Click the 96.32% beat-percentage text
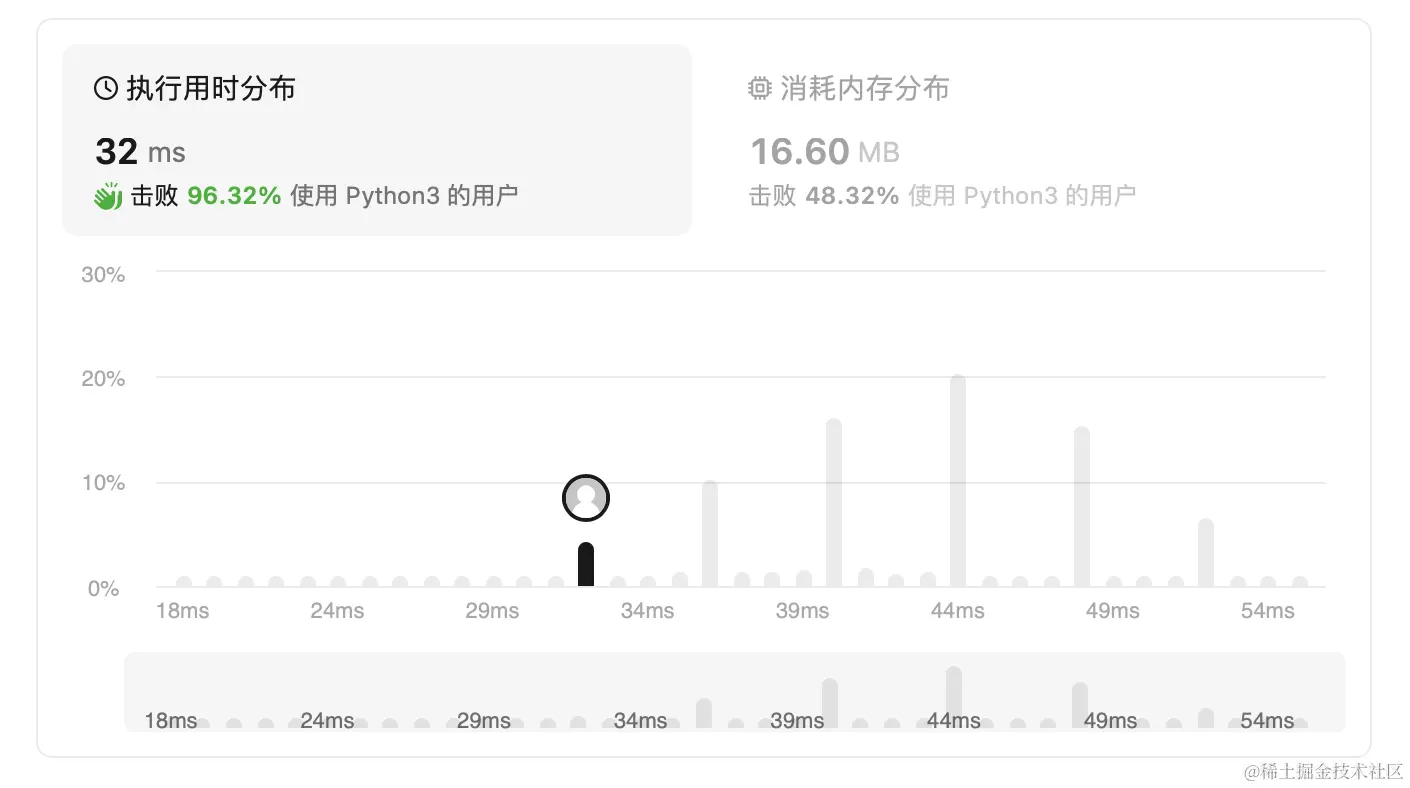Viewport: 1410px width, 788px height. 232,195
